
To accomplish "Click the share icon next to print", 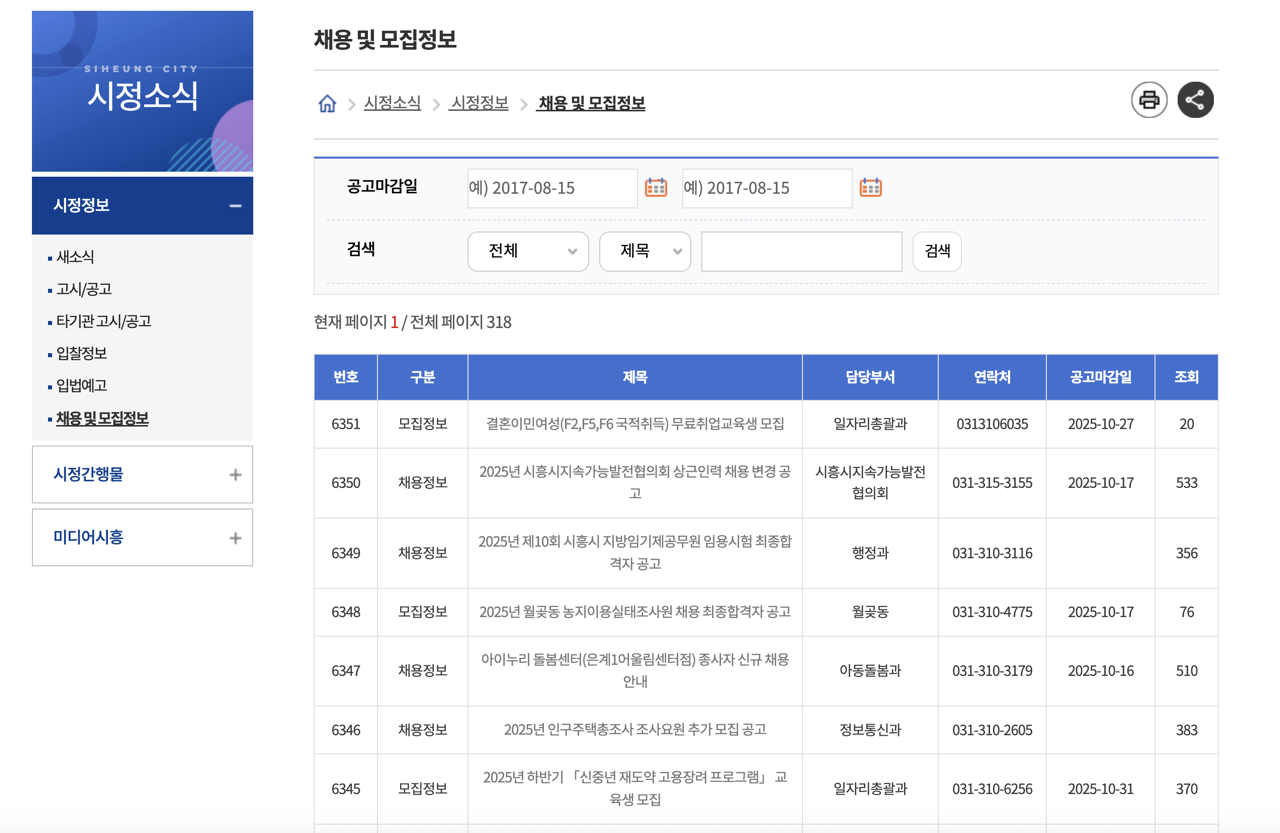I will (1195, 99).
